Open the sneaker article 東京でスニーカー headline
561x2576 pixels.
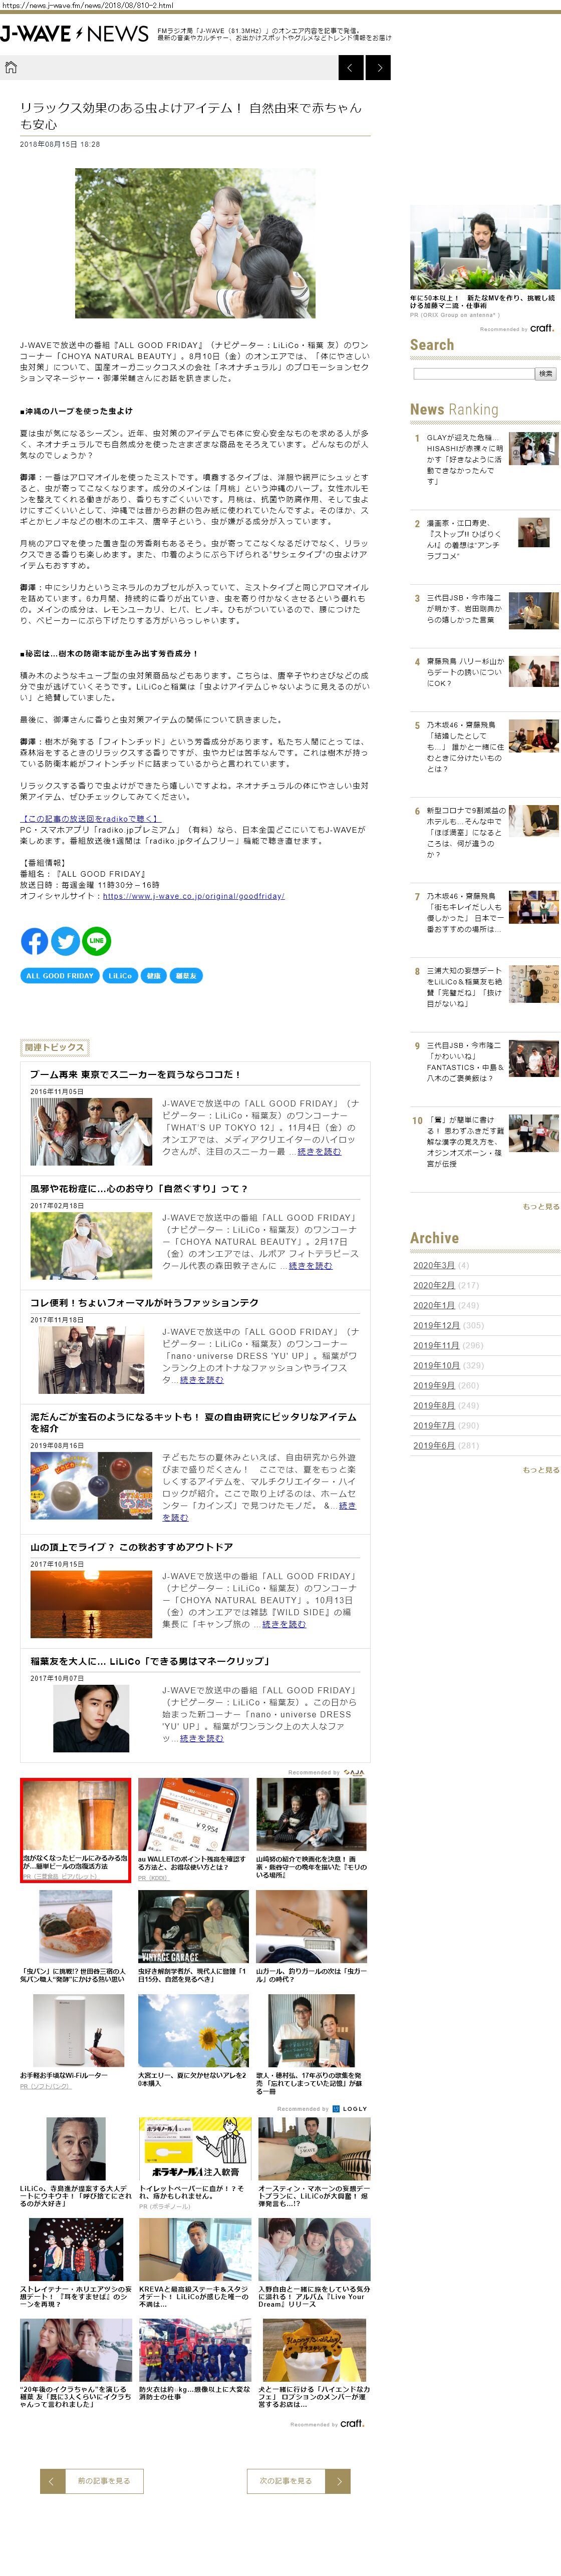point(135,1074)
